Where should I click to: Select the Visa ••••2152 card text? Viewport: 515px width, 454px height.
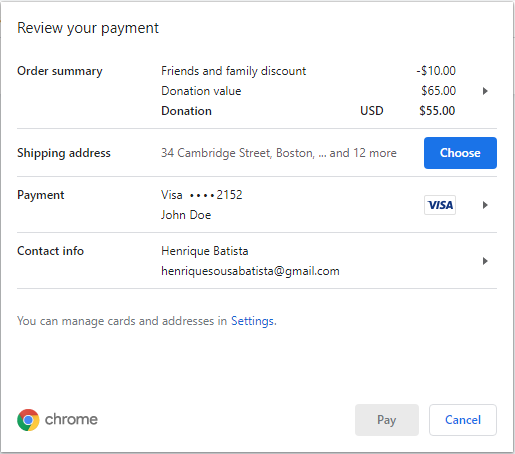click(202, 195)
